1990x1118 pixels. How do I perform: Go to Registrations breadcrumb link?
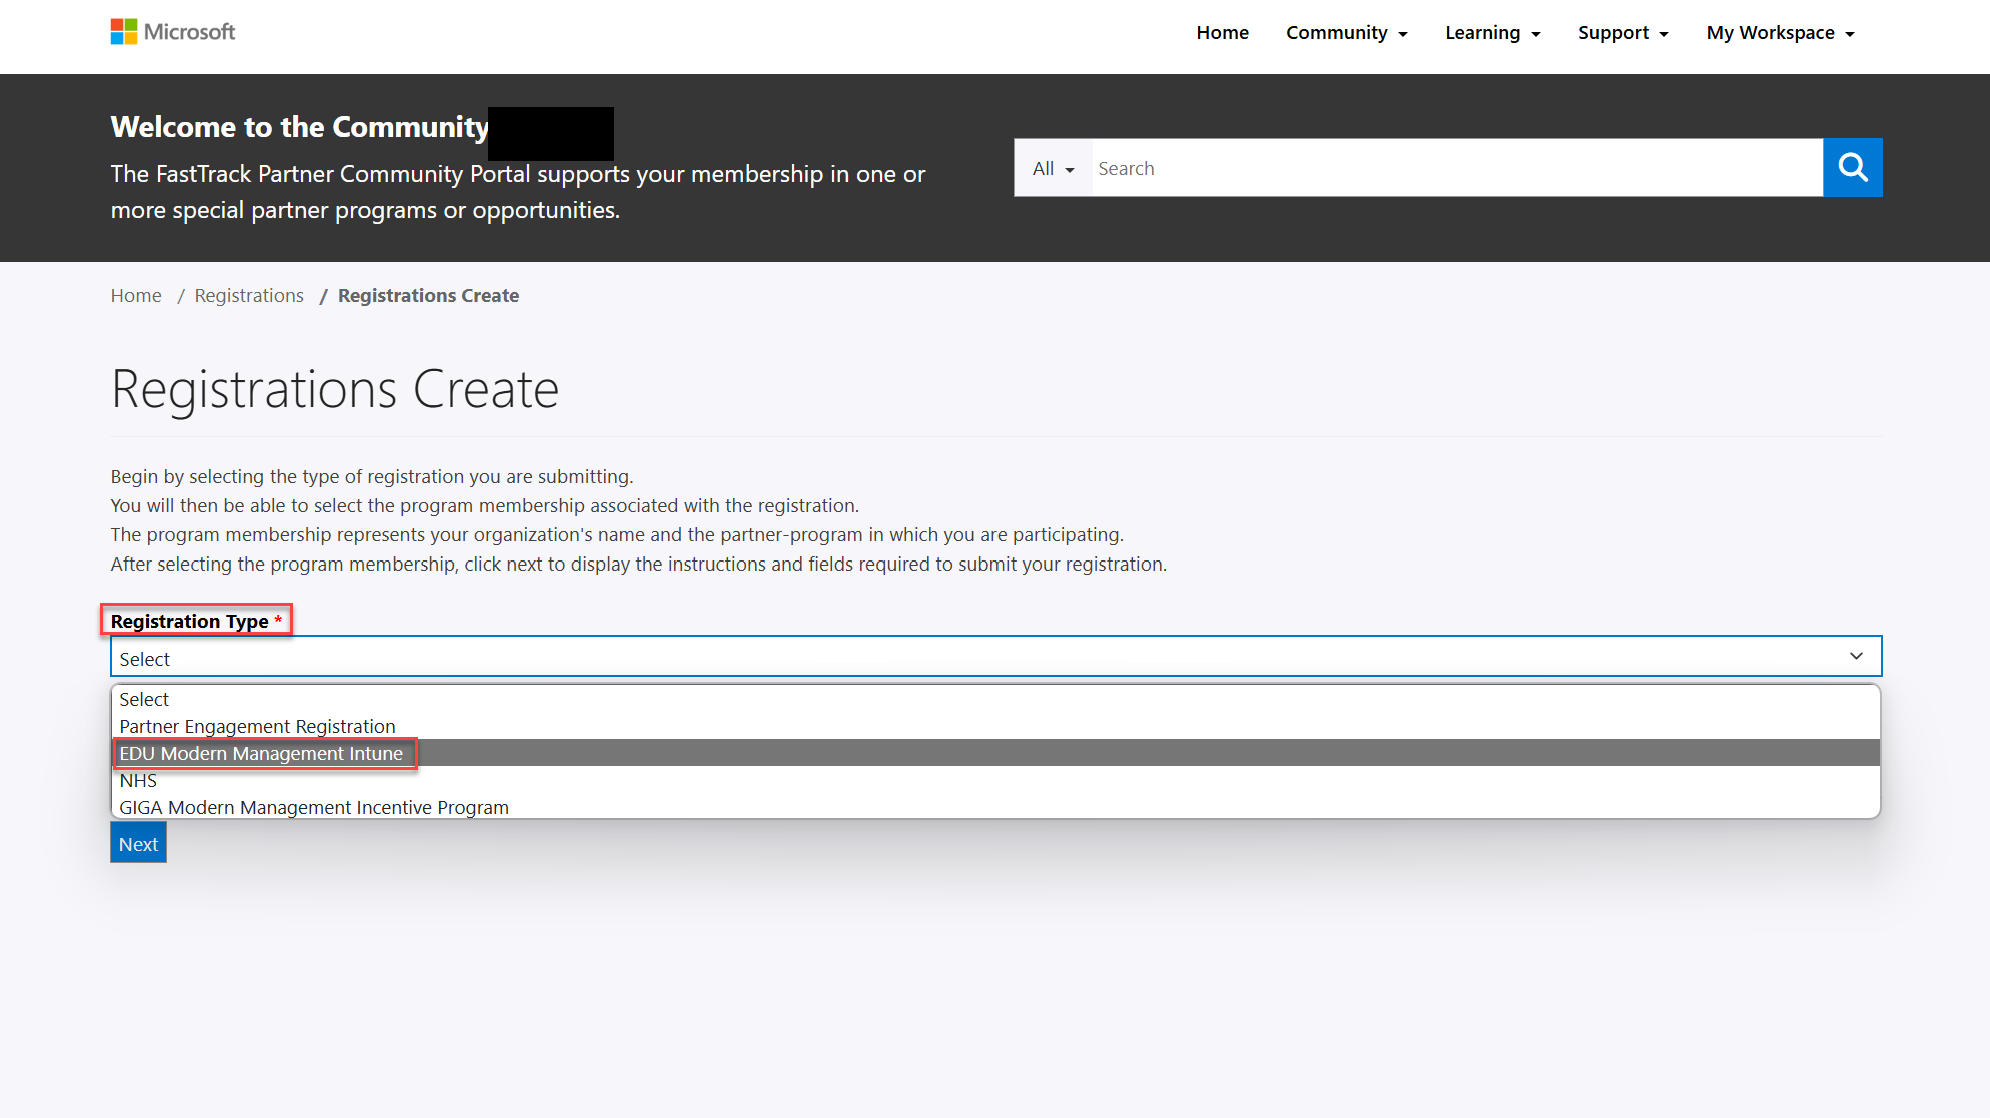pyautogui.click(x=249, y=296)
